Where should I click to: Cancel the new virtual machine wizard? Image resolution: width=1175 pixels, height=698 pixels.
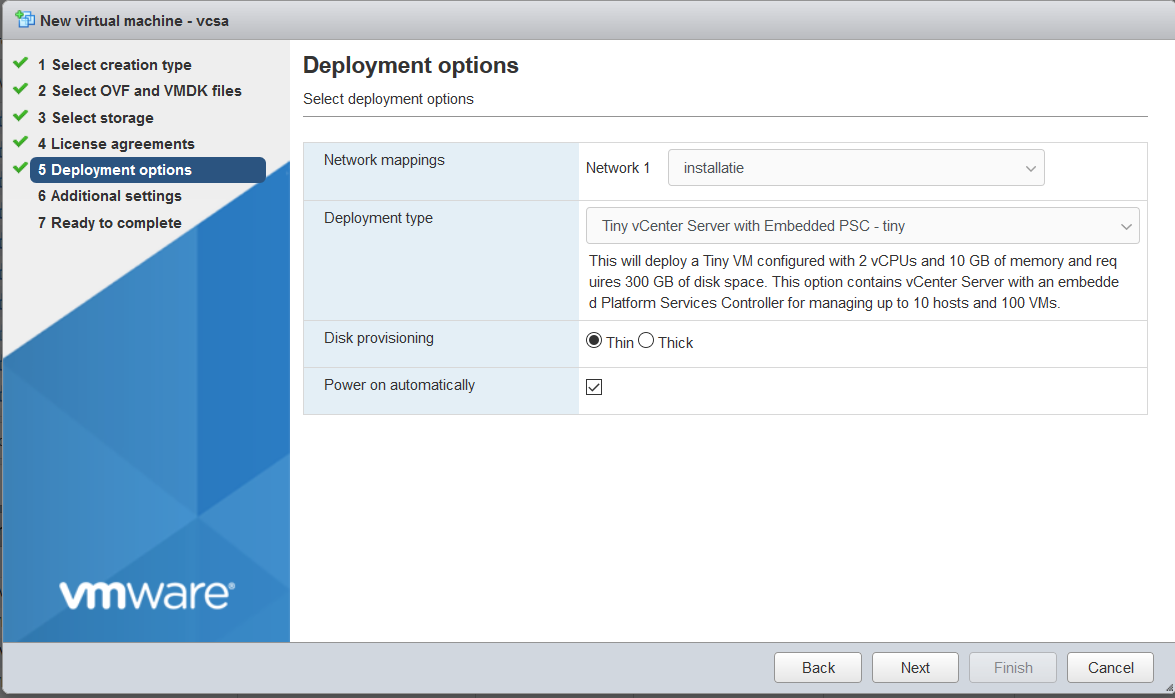point(1110,668)
